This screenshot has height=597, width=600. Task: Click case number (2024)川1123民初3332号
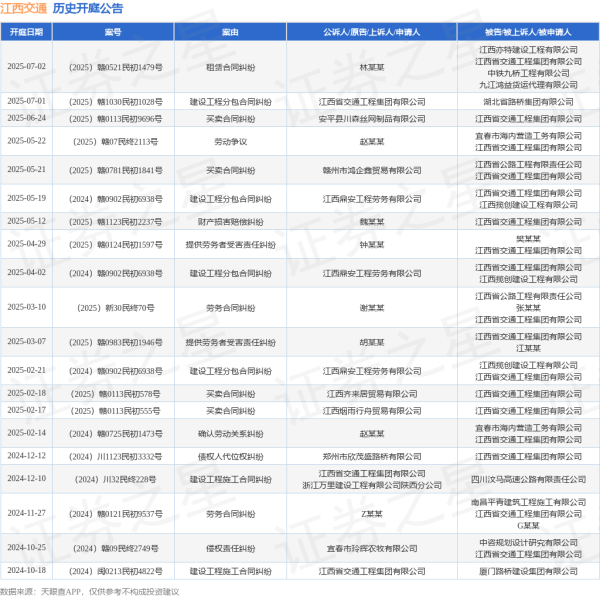116,457
